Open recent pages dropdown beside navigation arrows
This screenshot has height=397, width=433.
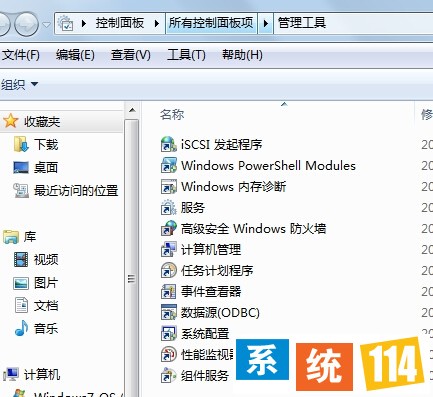tap(47, 24)
